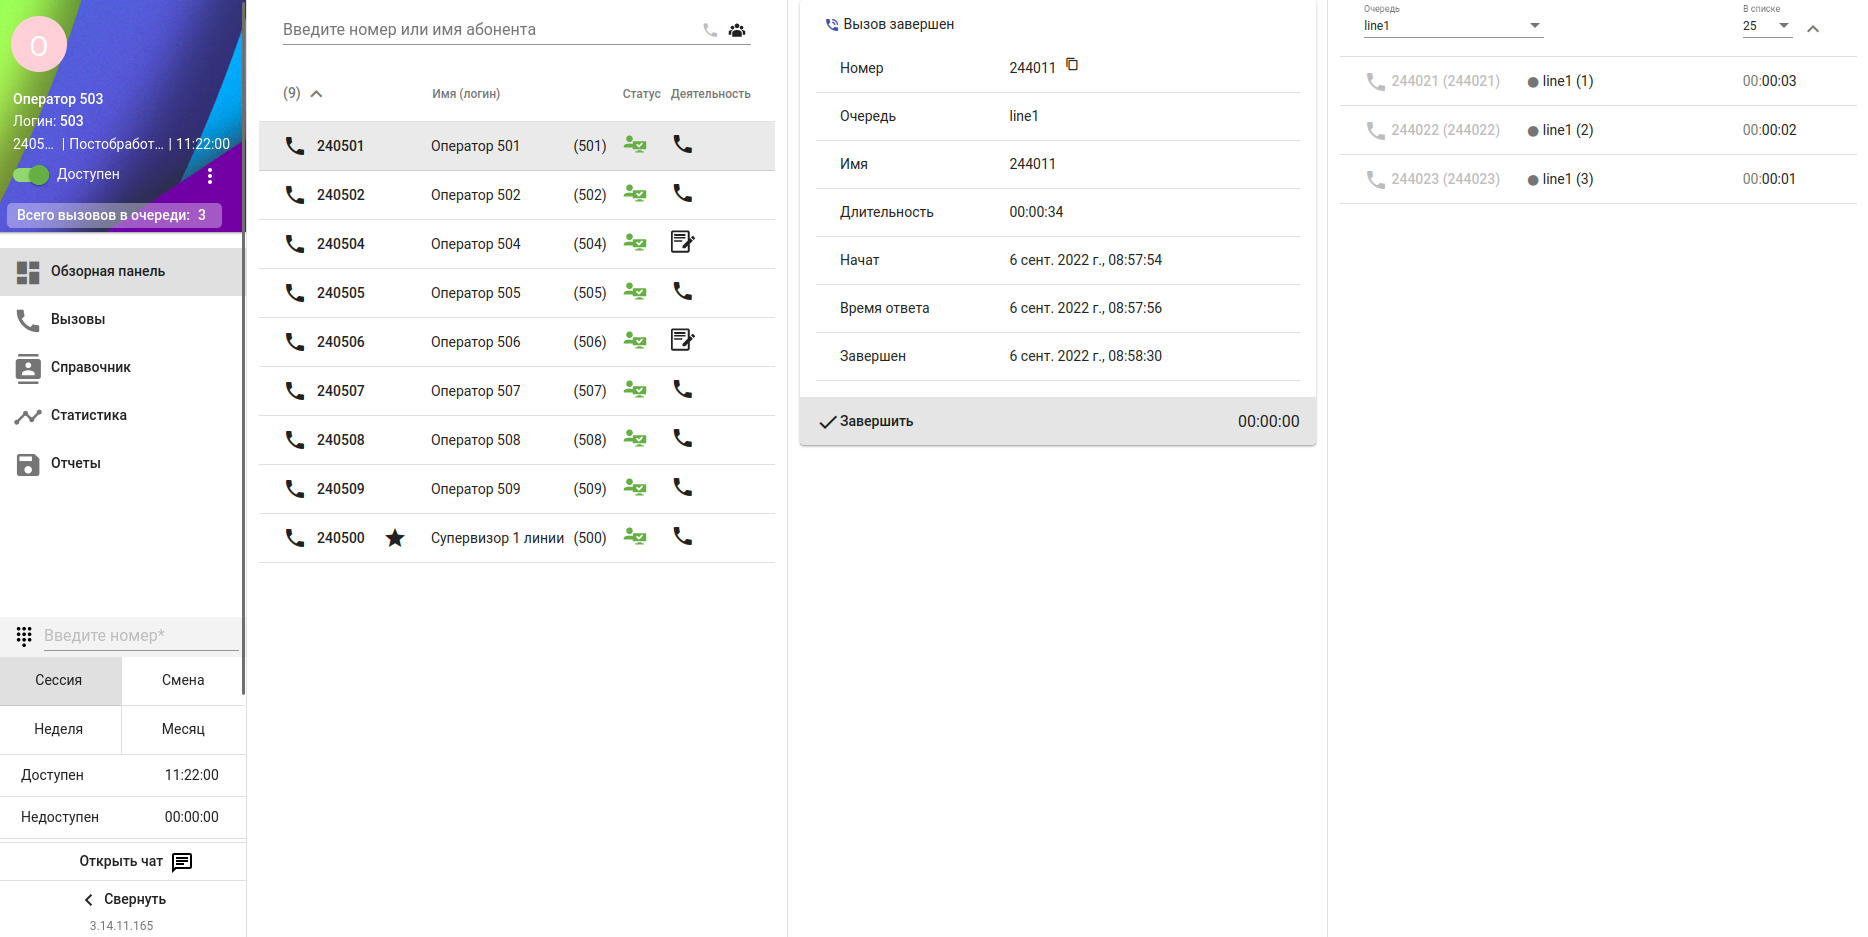Switch to the Смена statistics tab
The width and height of the screenshot is (1868, 937).
coord(183,680)
